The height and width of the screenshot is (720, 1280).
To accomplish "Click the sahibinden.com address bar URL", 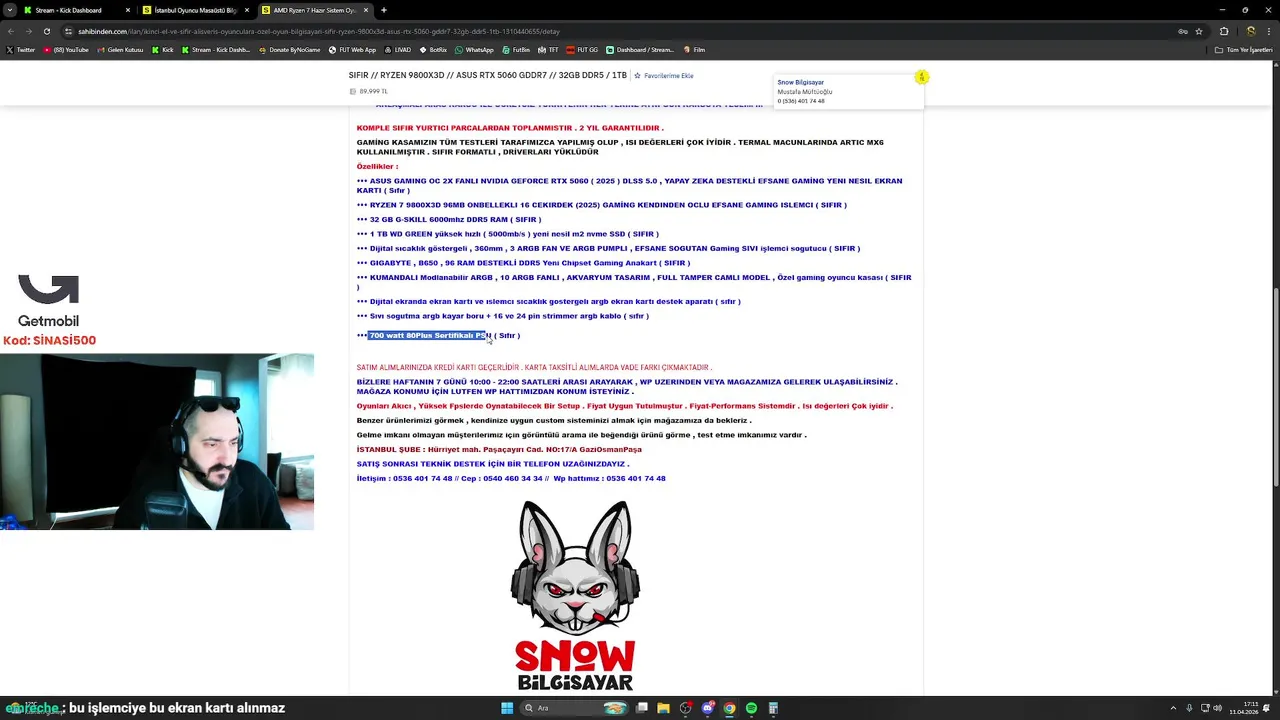I will tap(318, 31).
